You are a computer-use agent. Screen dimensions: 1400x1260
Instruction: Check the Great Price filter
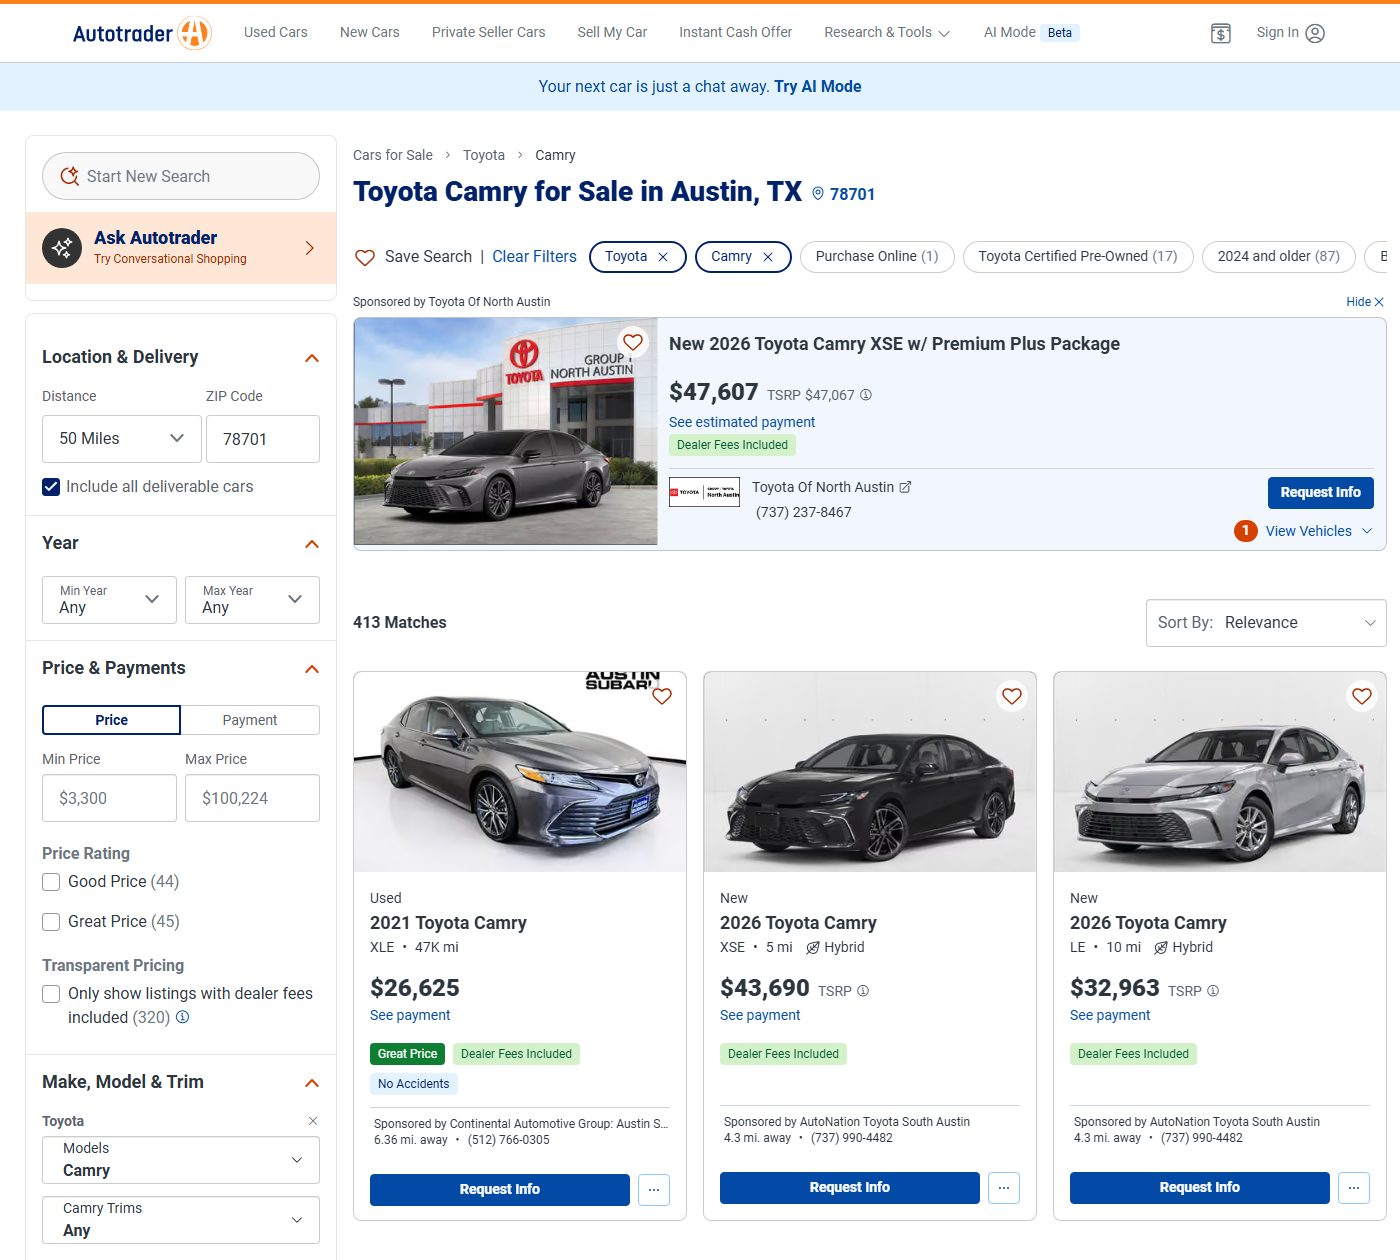click(x=51, y=922)
